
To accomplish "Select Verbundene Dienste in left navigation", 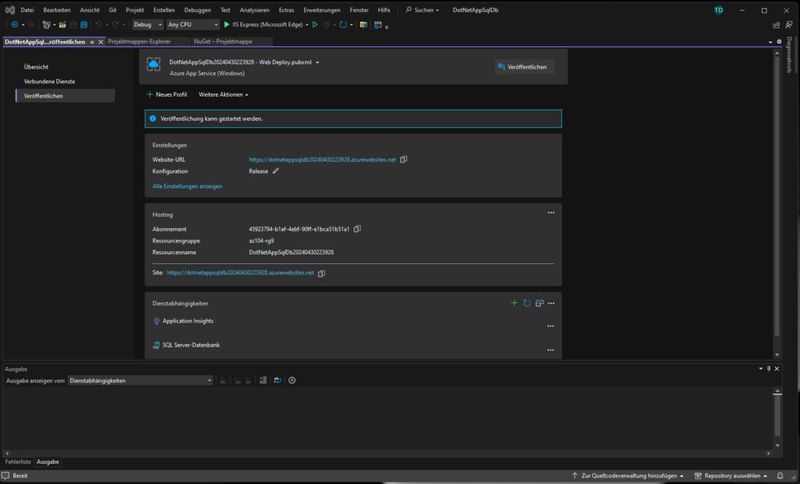I will pos(49,82).
